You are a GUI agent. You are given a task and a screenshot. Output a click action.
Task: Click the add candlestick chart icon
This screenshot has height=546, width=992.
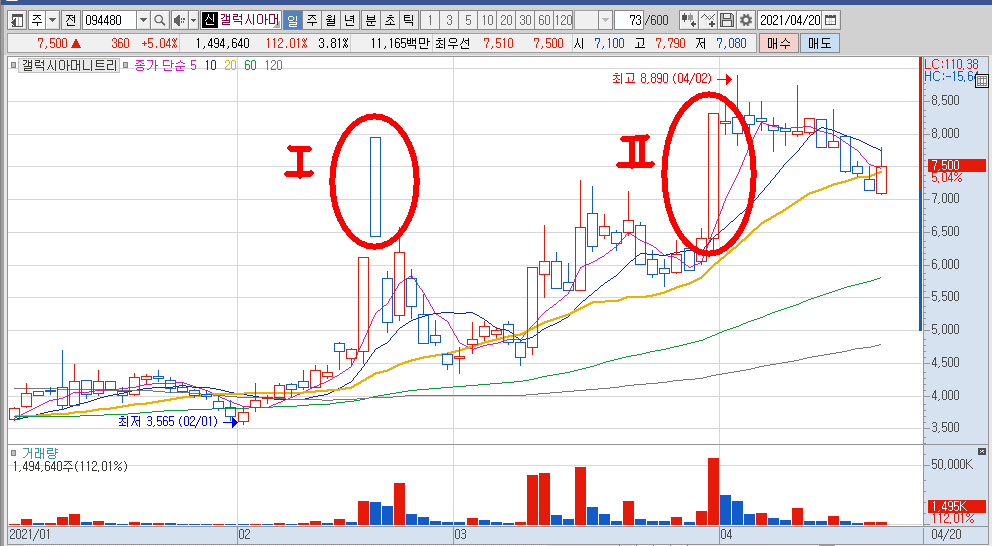pos(689,20)
